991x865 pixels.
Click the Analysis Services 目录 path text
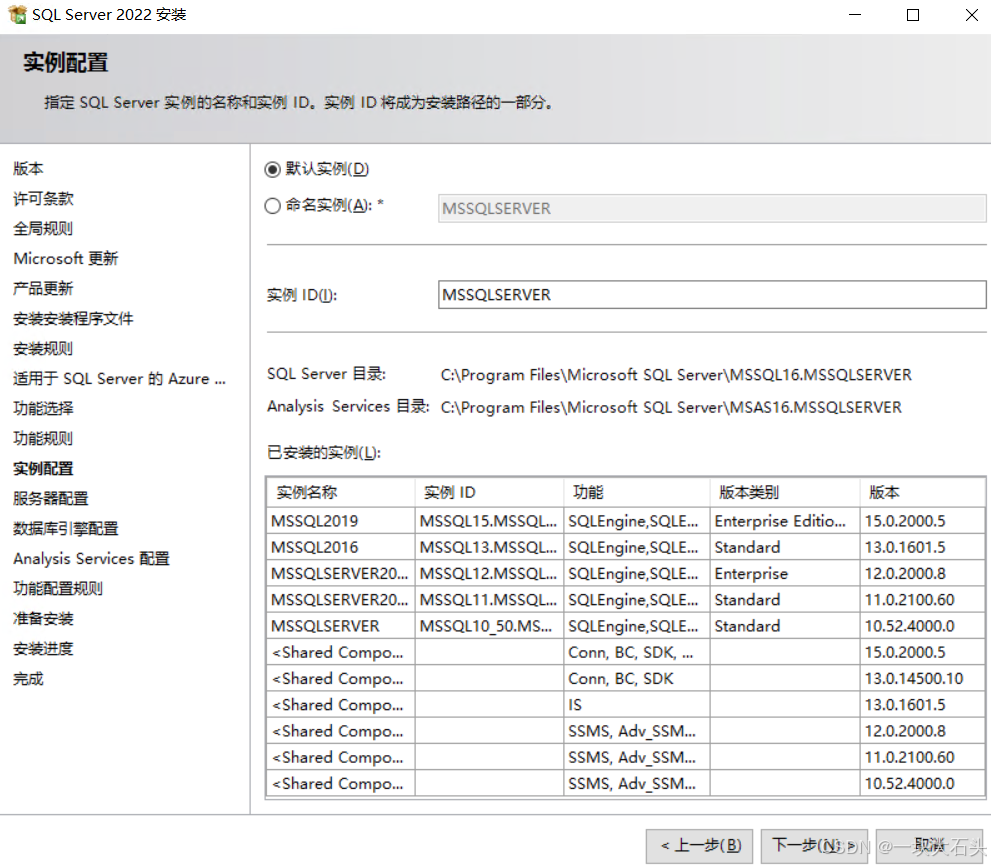click(x=671, y=408)
